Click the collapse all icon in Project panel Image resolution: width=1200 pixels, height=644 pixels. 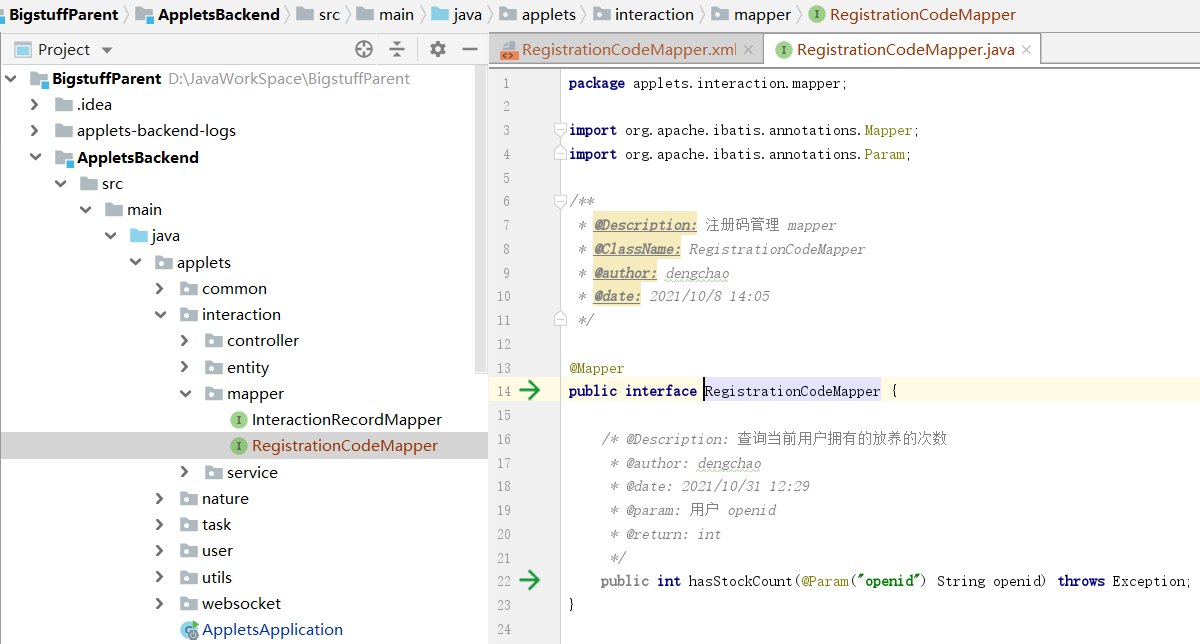click(397, 49)
